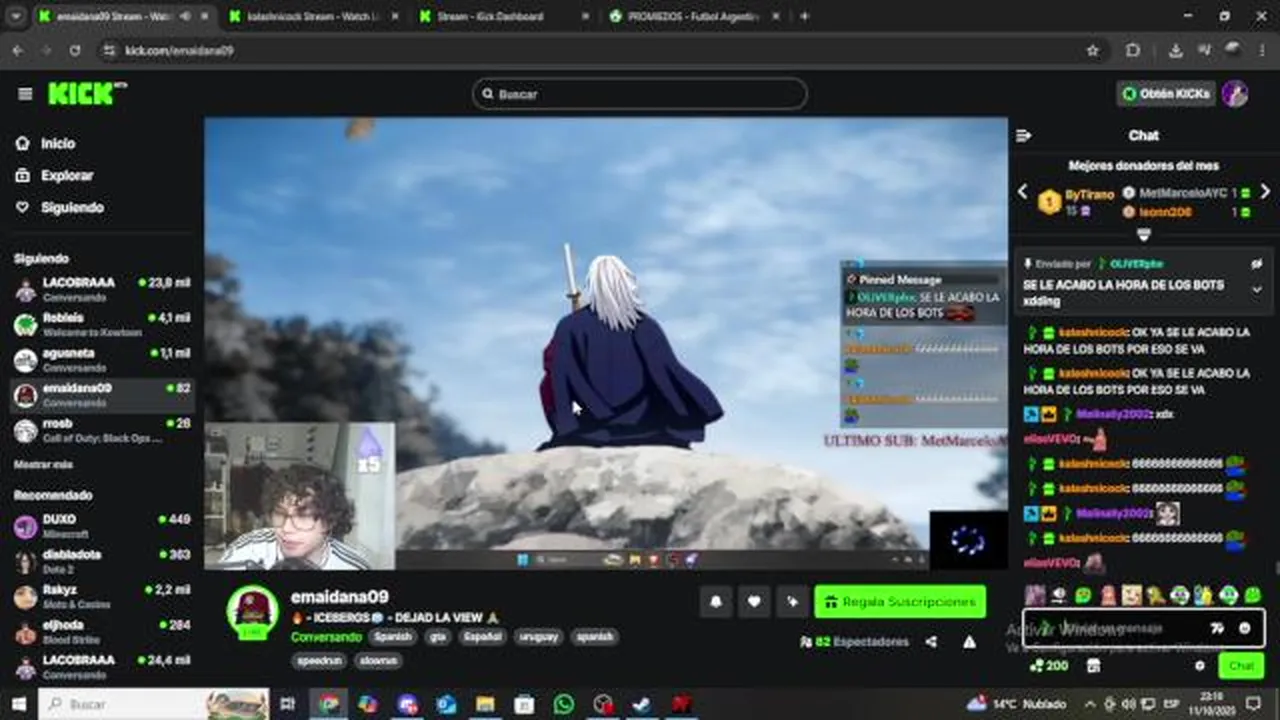This screenshot has height=720, width=1280.
Task: Show hidden system tray icons
Action: click(1089, 704)
